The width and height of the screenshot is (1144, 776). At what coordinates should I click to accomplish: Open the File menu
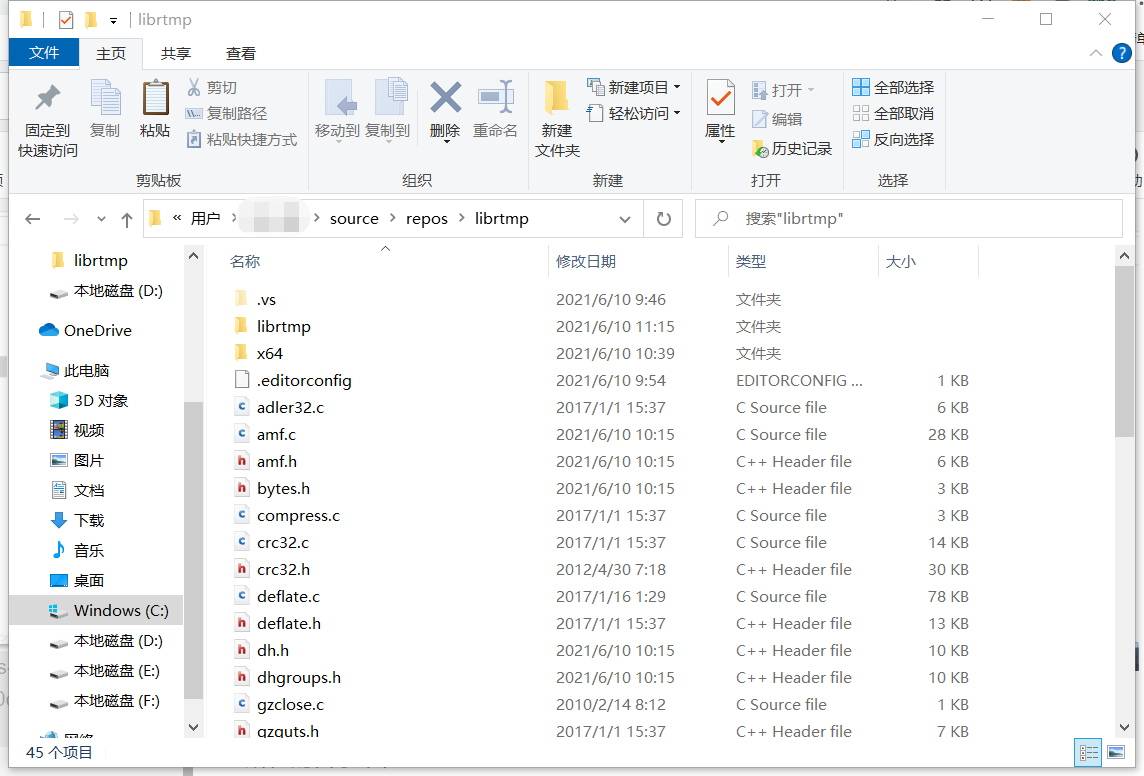[44, 53]
